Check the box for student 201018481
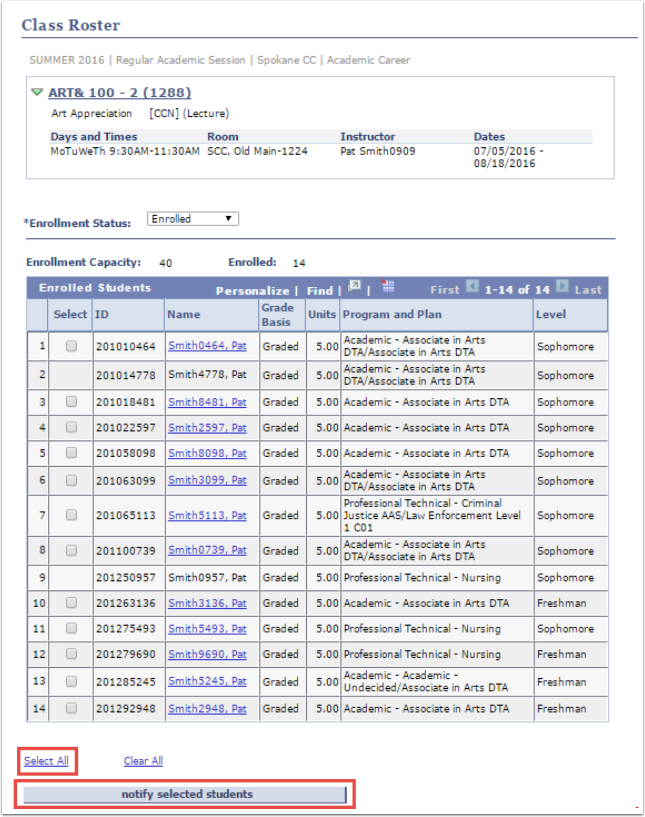Image resolution: width=645 pixels, height=817 pixels. coord(71,402)
